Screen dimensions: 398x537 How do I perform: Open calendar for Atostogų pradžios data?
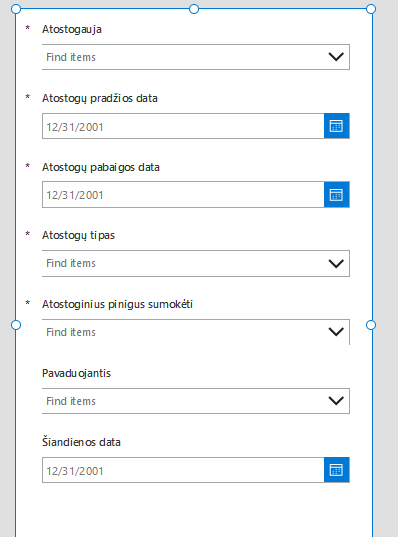click(x=337, y=126)
